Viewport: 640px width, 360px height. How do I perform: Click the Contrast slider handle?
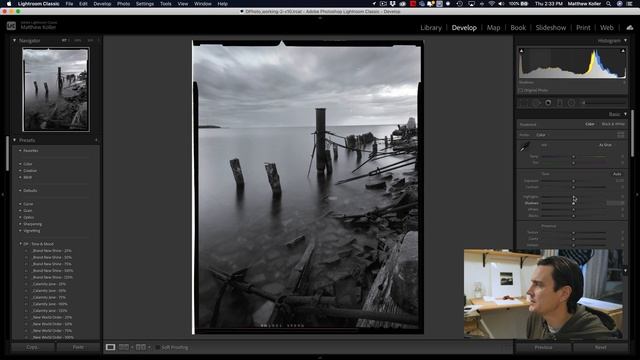point(573,187)
